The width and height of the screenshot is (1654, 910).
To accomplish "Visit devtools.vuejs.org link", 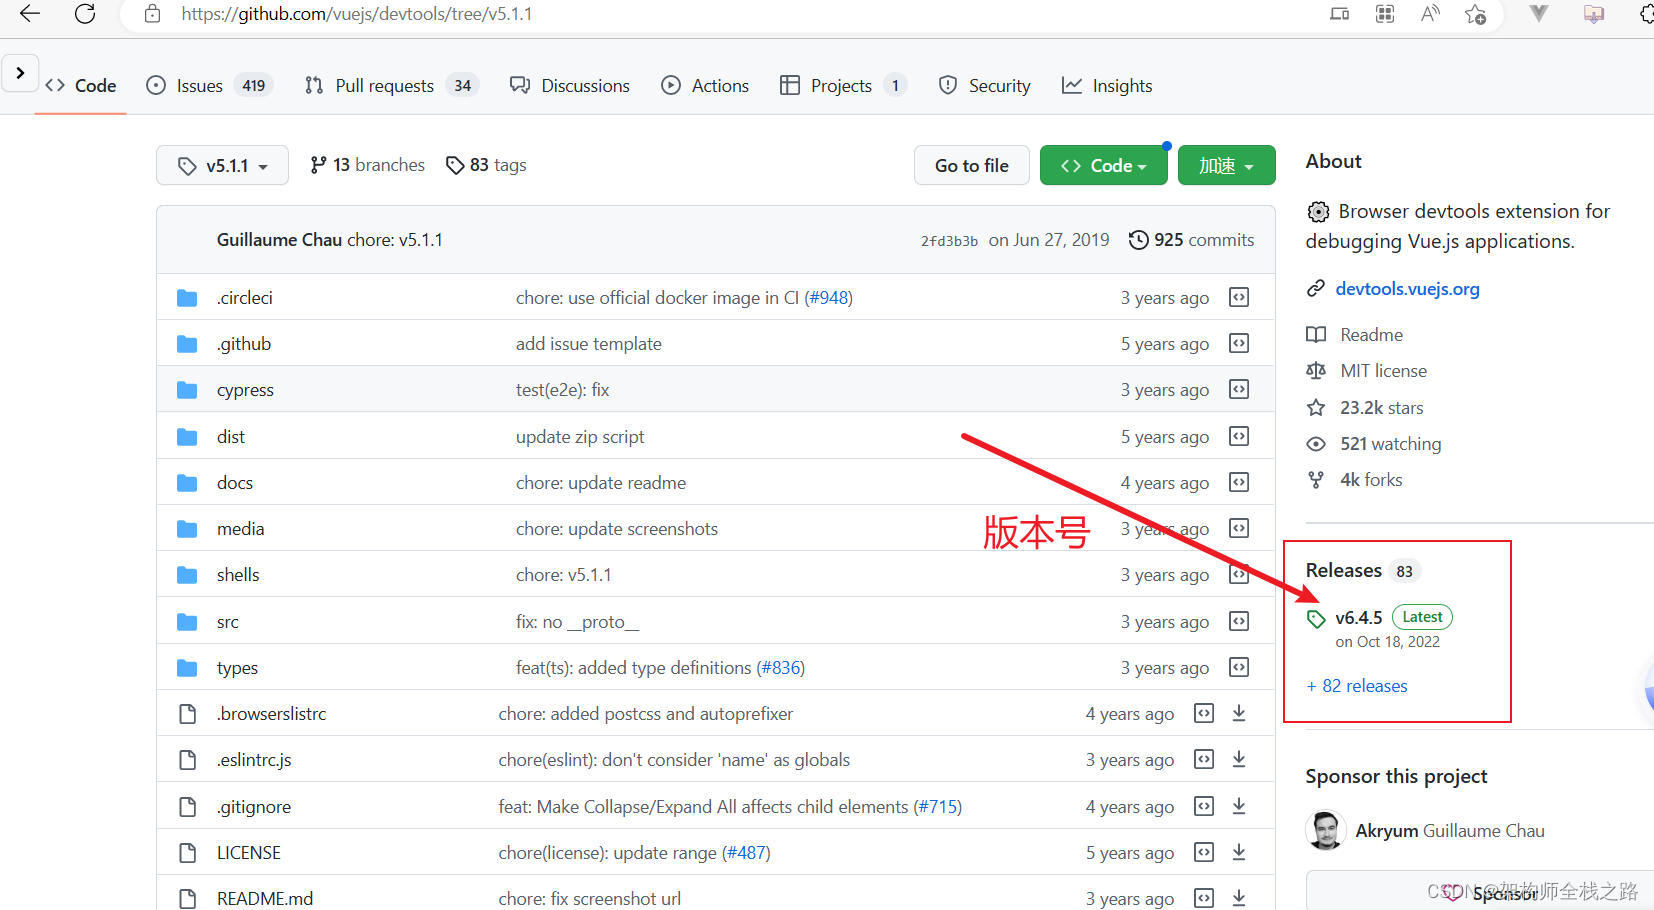I will click(1407, 289).
